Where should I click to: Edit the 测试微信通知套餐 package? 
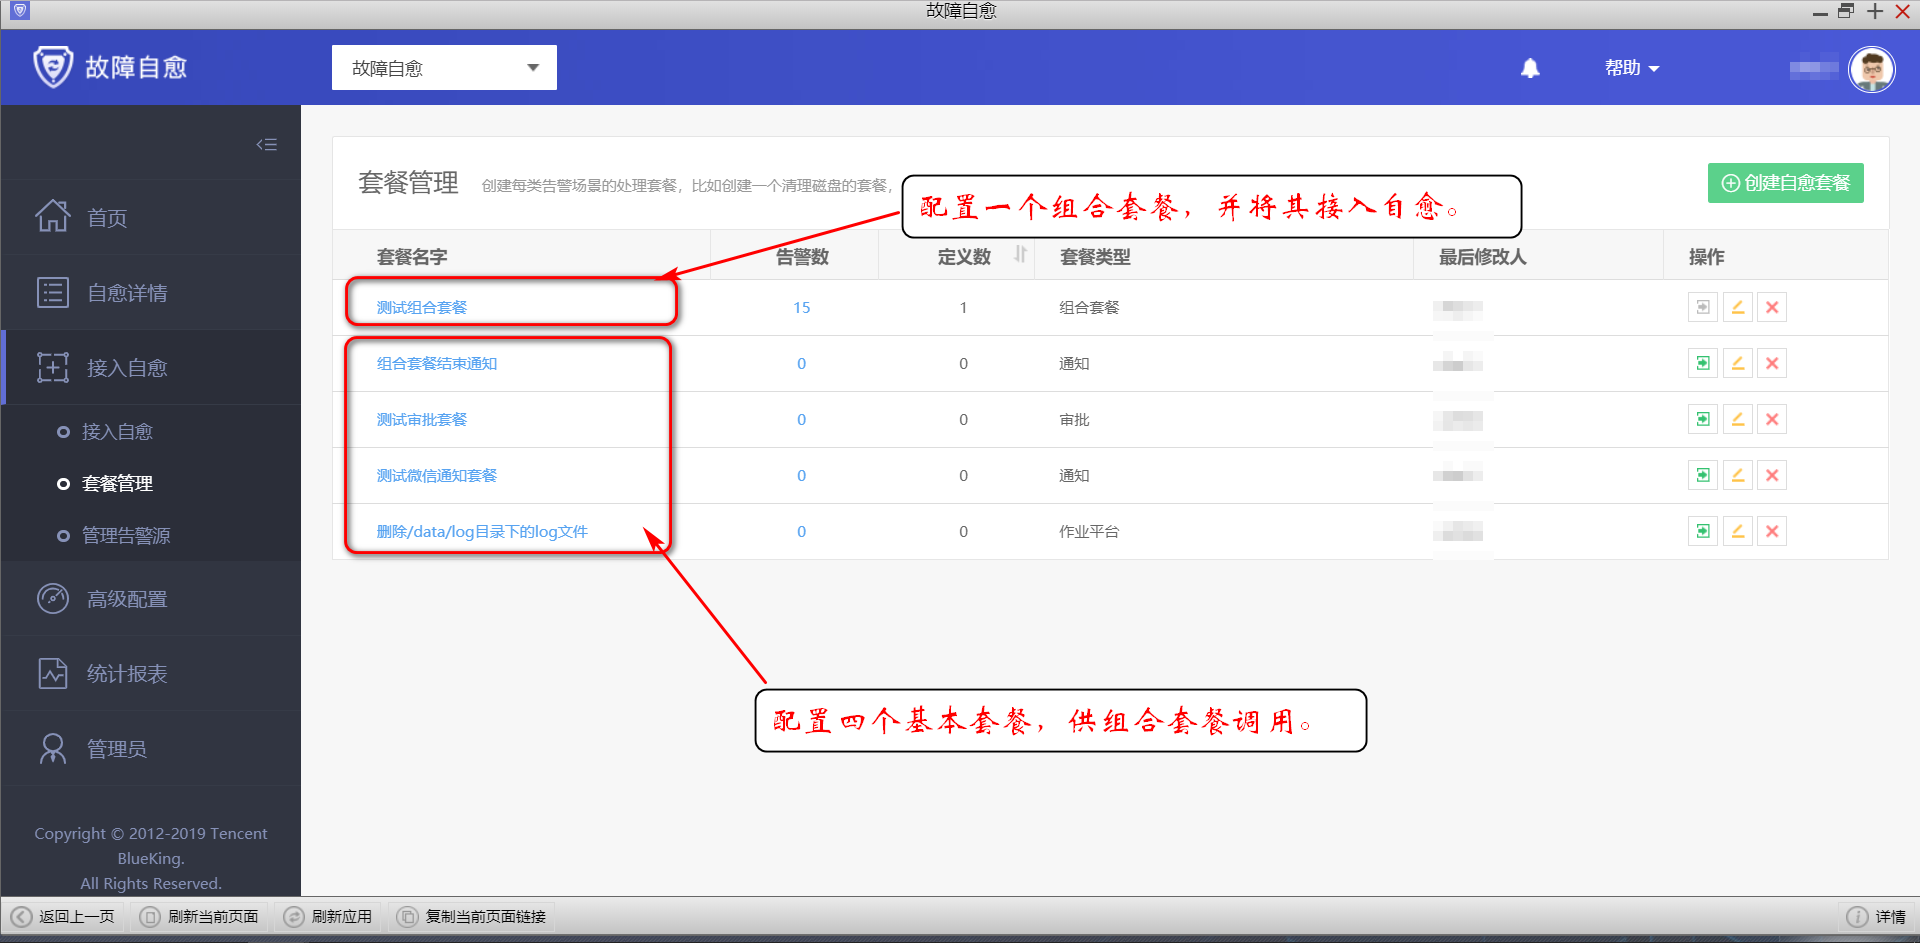1737,475
